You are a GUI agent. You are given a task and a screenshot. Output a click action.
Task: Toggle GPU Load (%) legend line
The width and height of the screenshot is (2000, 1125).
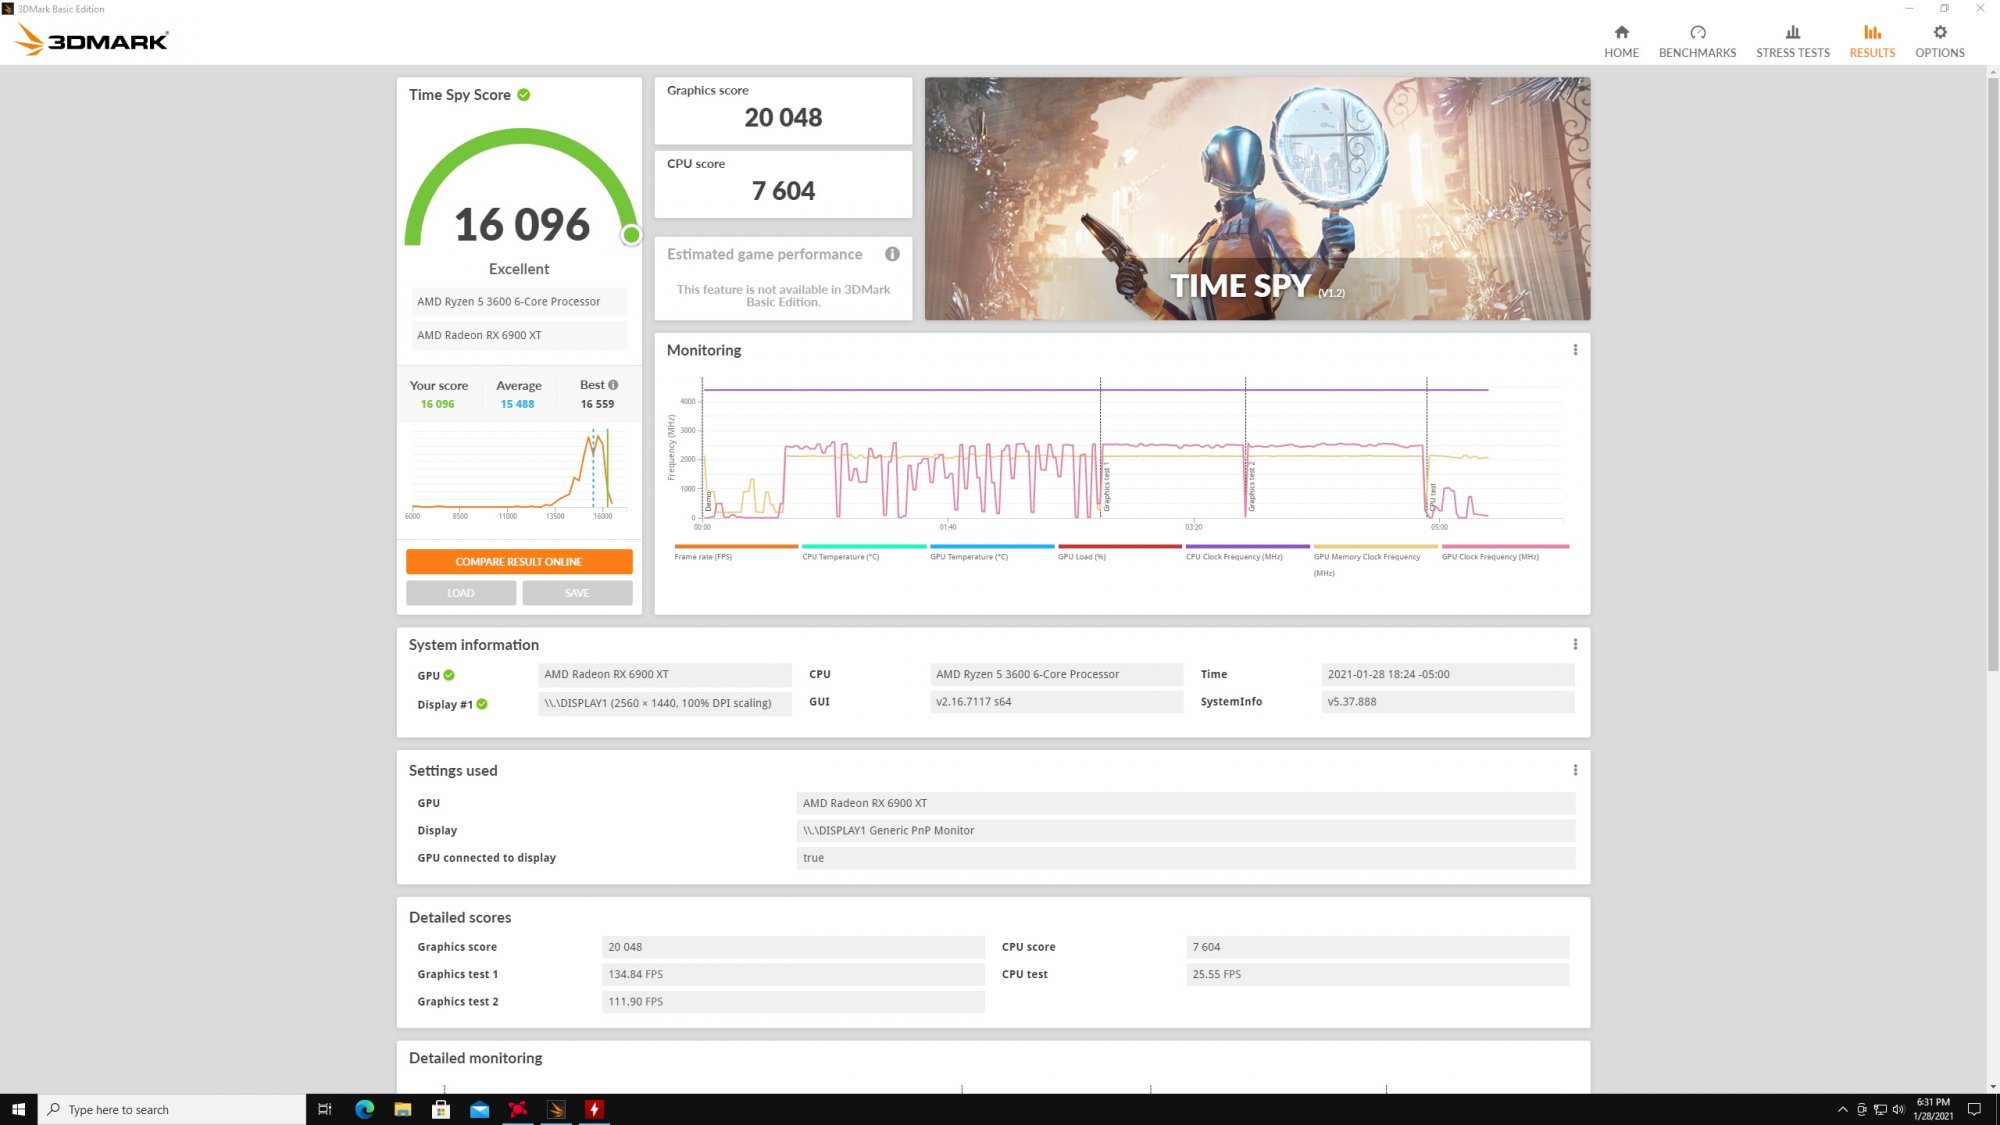(x=1120, y=546)
